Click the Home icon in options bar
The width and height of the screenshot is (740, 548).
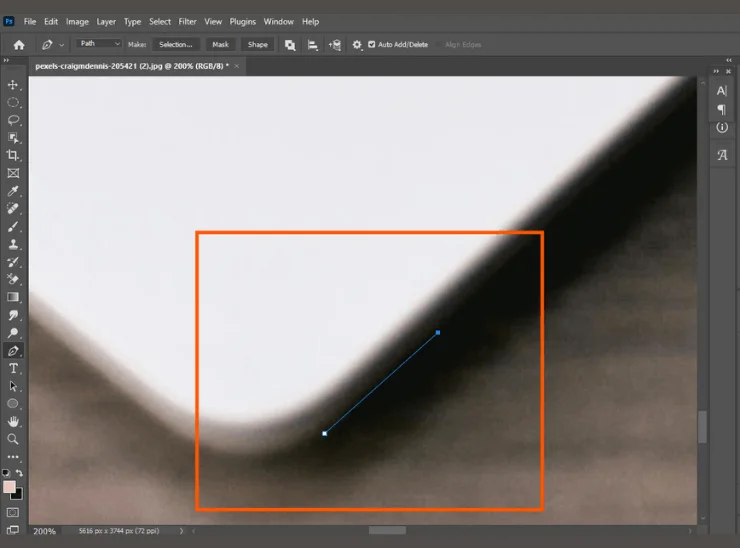pos(19,45)
